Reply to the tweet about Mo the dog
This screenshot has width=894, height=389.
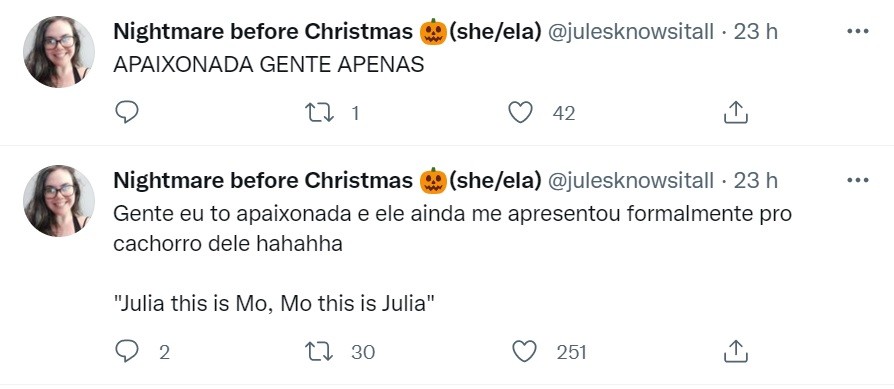127,351
